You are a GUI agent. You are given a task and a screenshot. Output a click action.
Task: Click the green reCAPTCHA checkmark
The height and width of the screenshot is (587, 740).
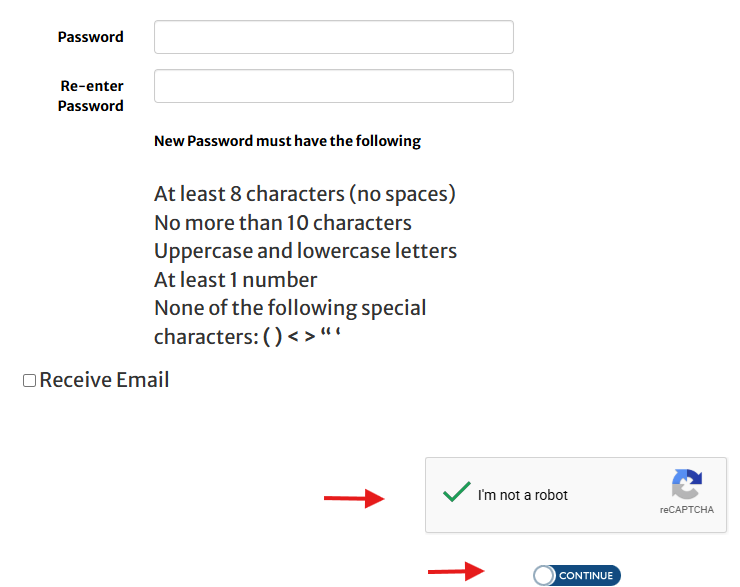[456, 492]
